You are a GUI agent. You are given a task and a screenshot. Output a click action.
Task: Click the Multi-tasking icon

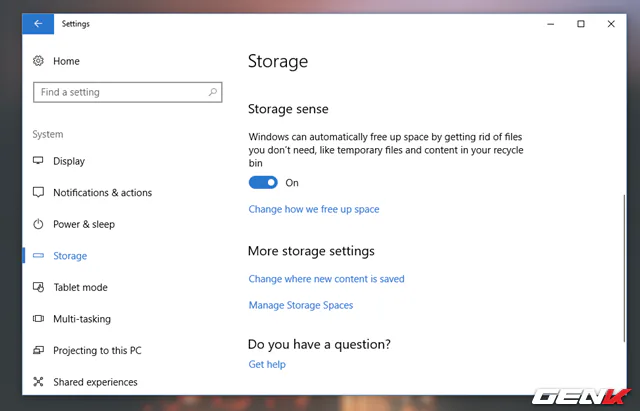[x=38, y=318]
